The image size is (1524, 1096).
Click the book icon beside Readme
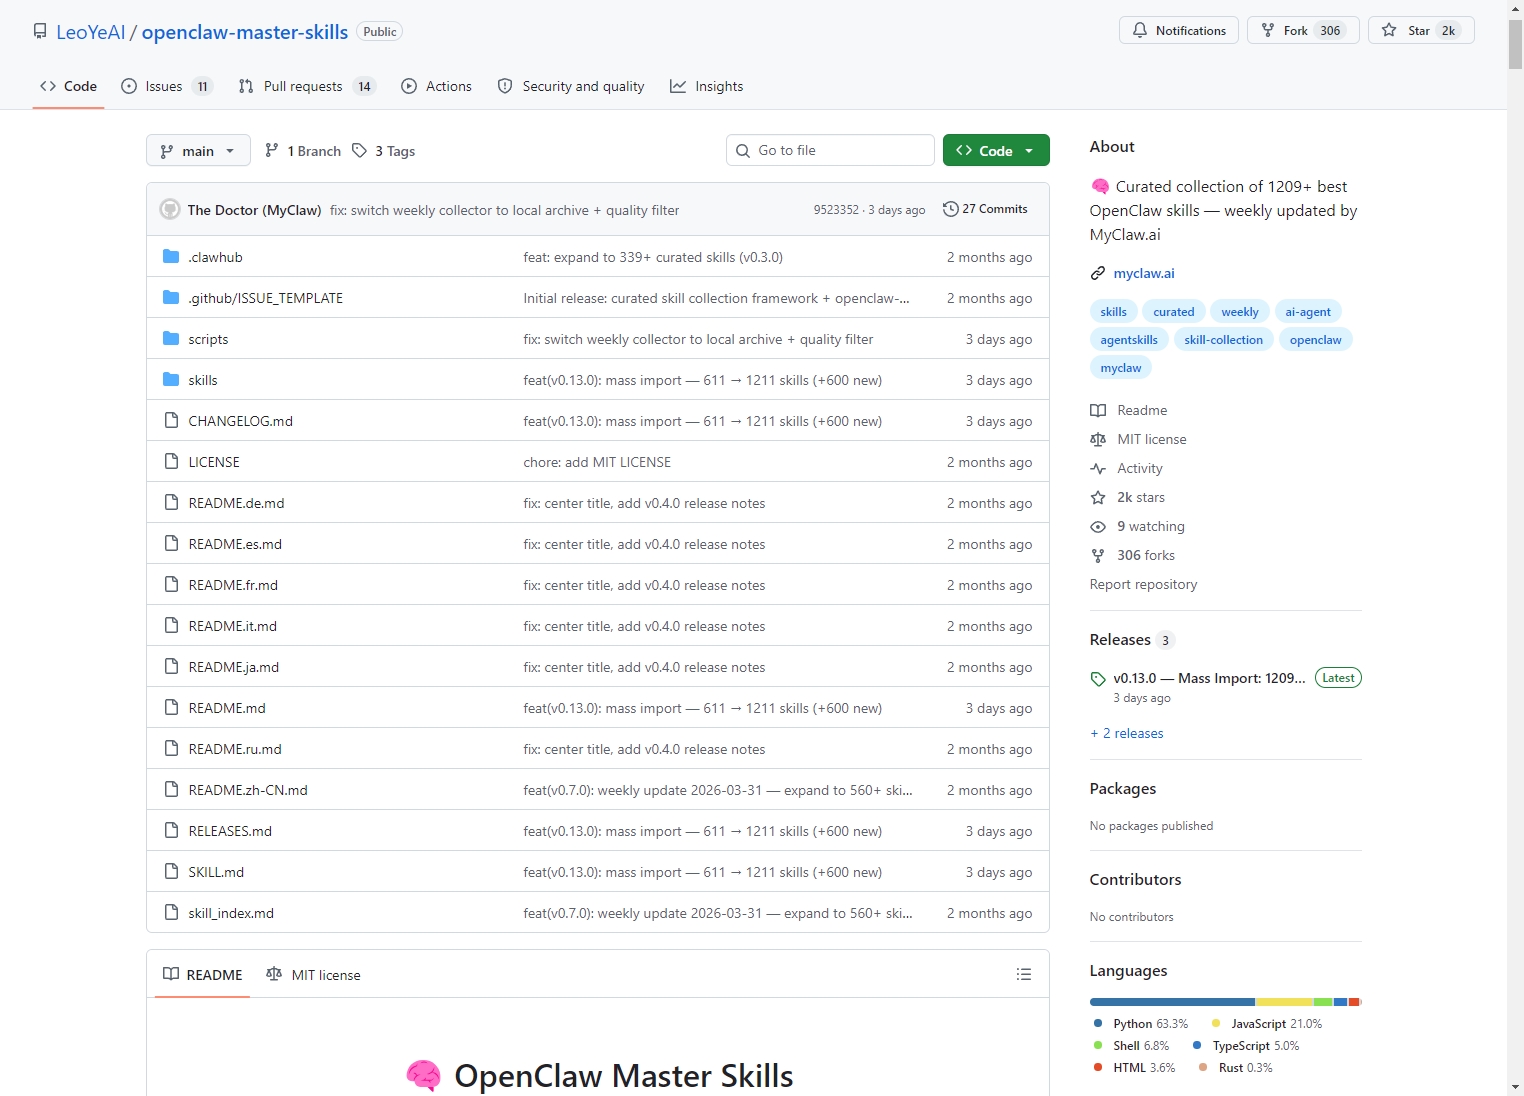tap(1098, 410)
